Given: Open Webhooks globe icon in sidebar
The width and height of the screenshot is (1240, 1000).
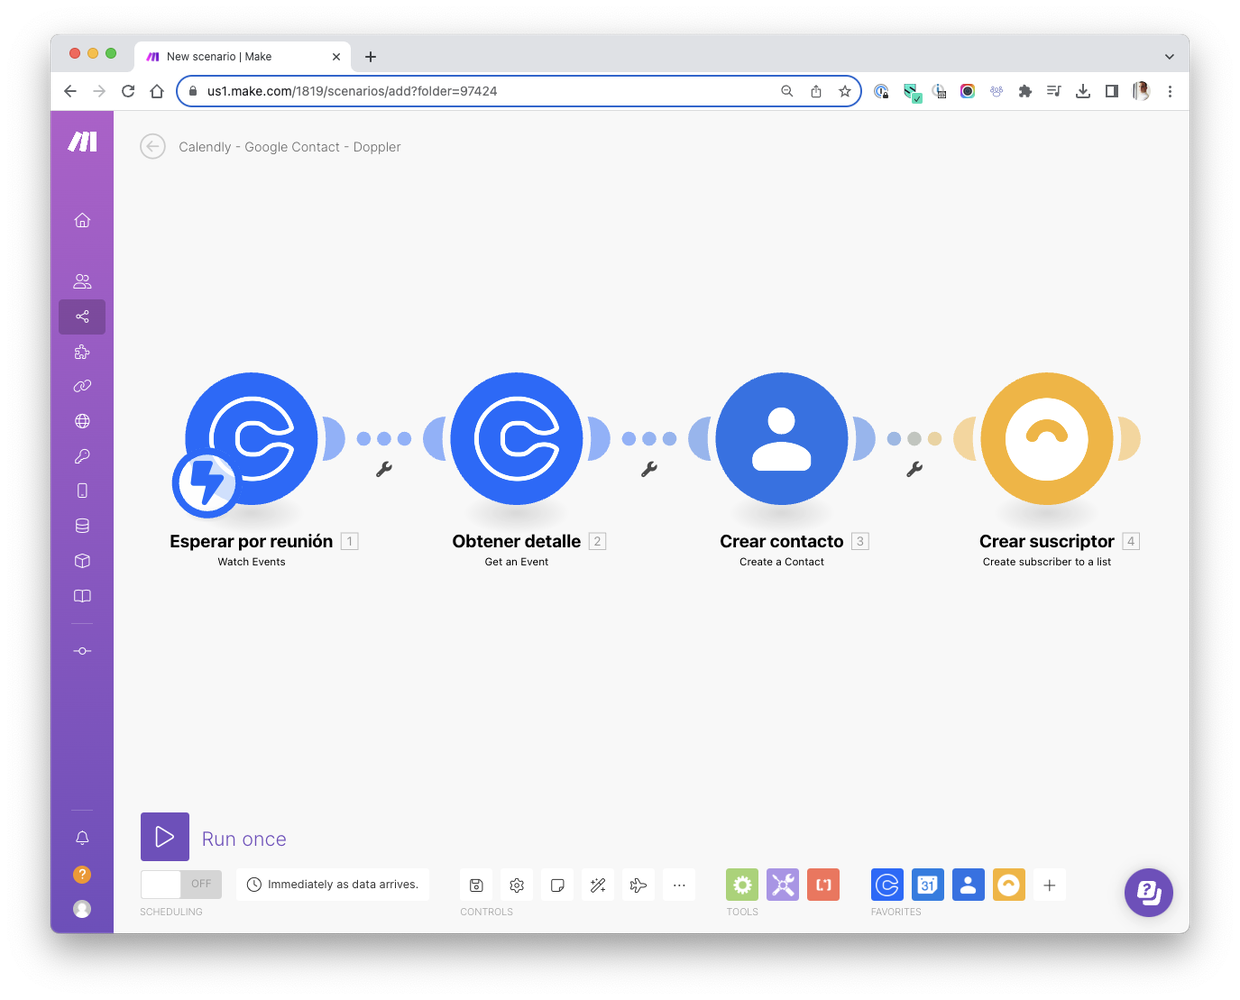Looking at the screenshot, I should click(x=82, y=421).
